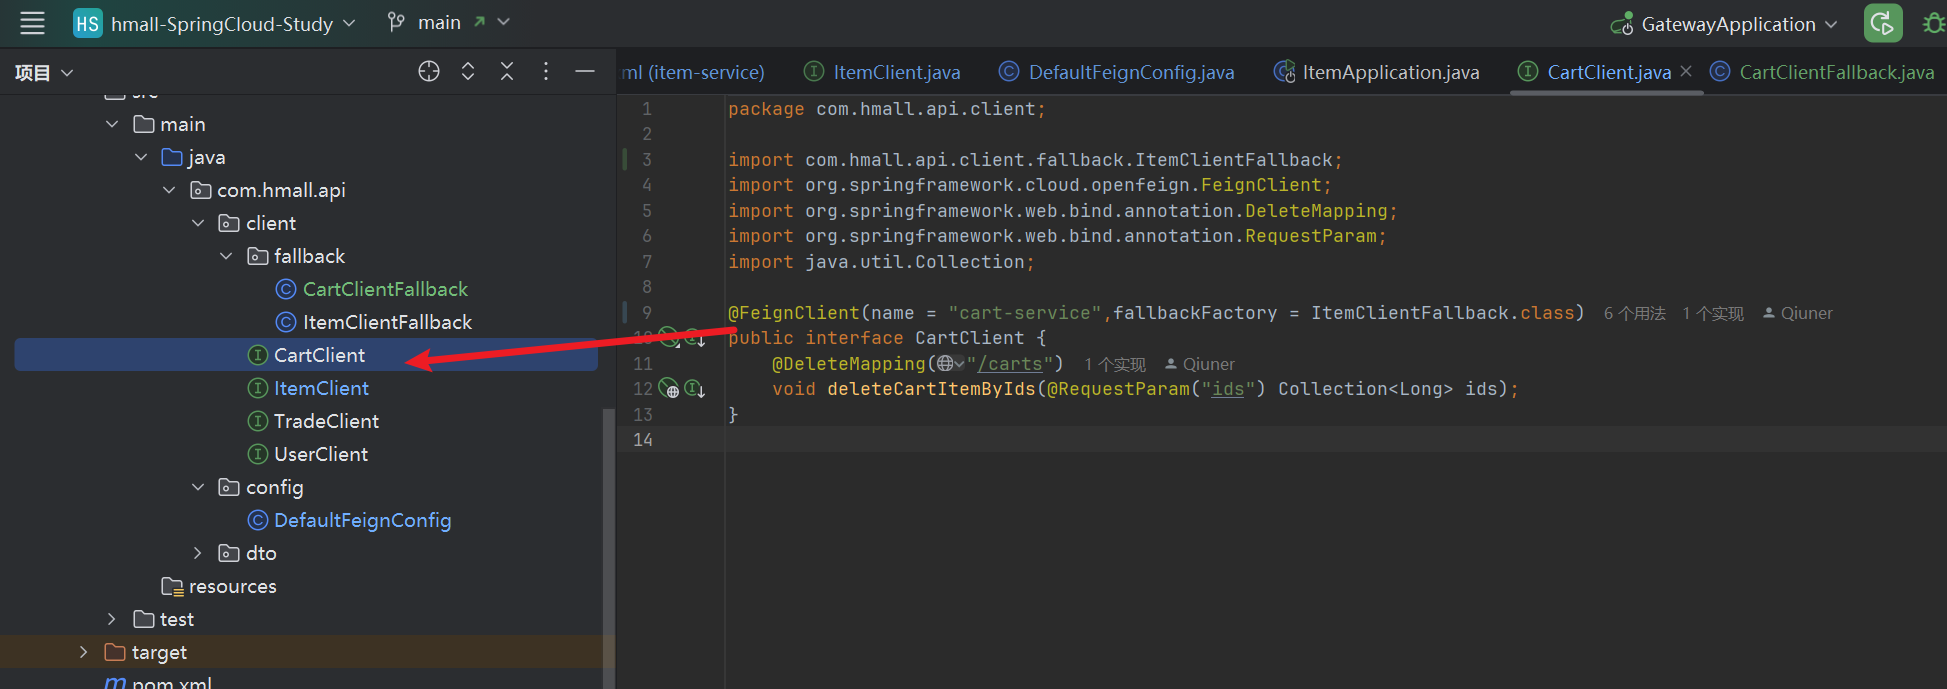Screen dimensions: 1947x689
Task: Click the Git branch icon beside main
Action: tap(397, 22)
